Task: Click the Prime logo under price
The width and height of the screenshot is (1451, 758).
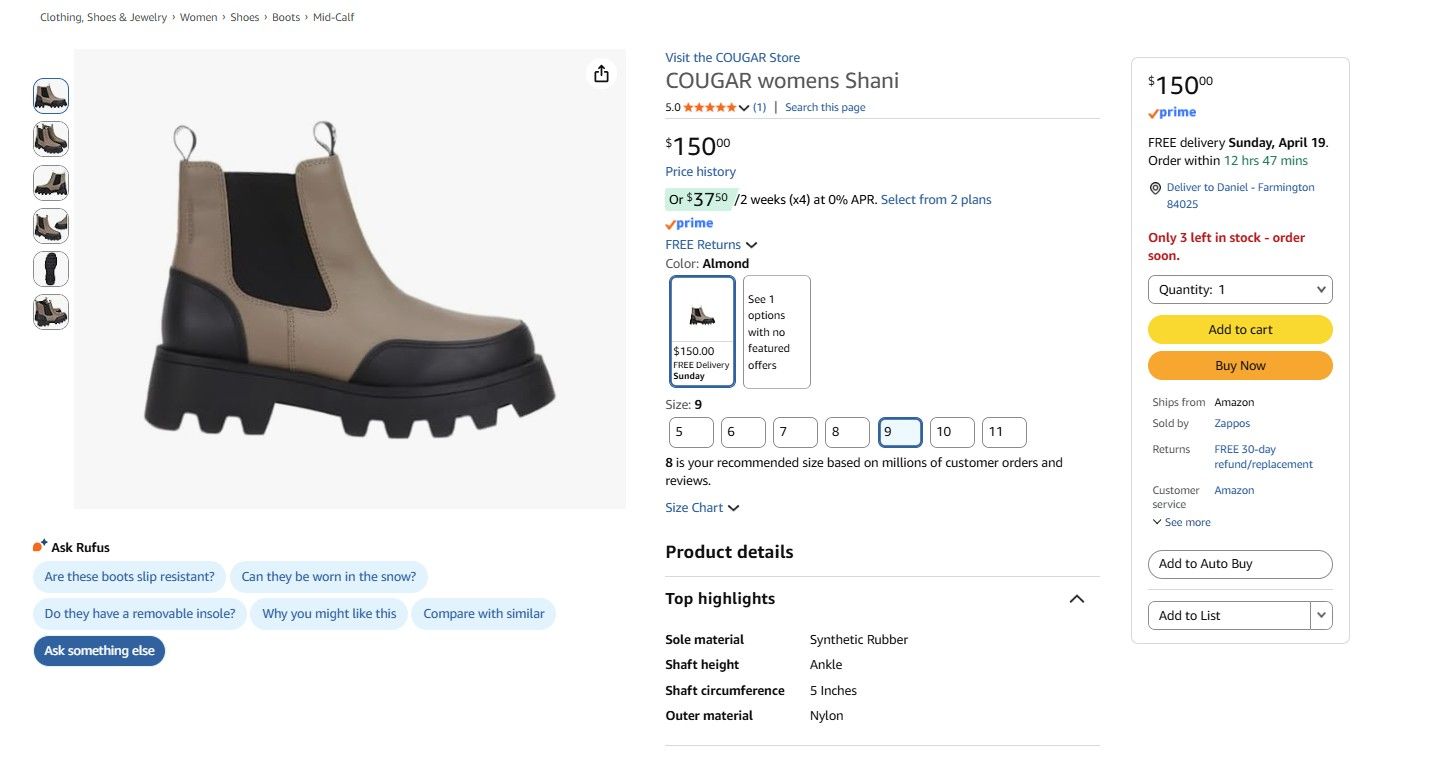Action: point(689,224)
